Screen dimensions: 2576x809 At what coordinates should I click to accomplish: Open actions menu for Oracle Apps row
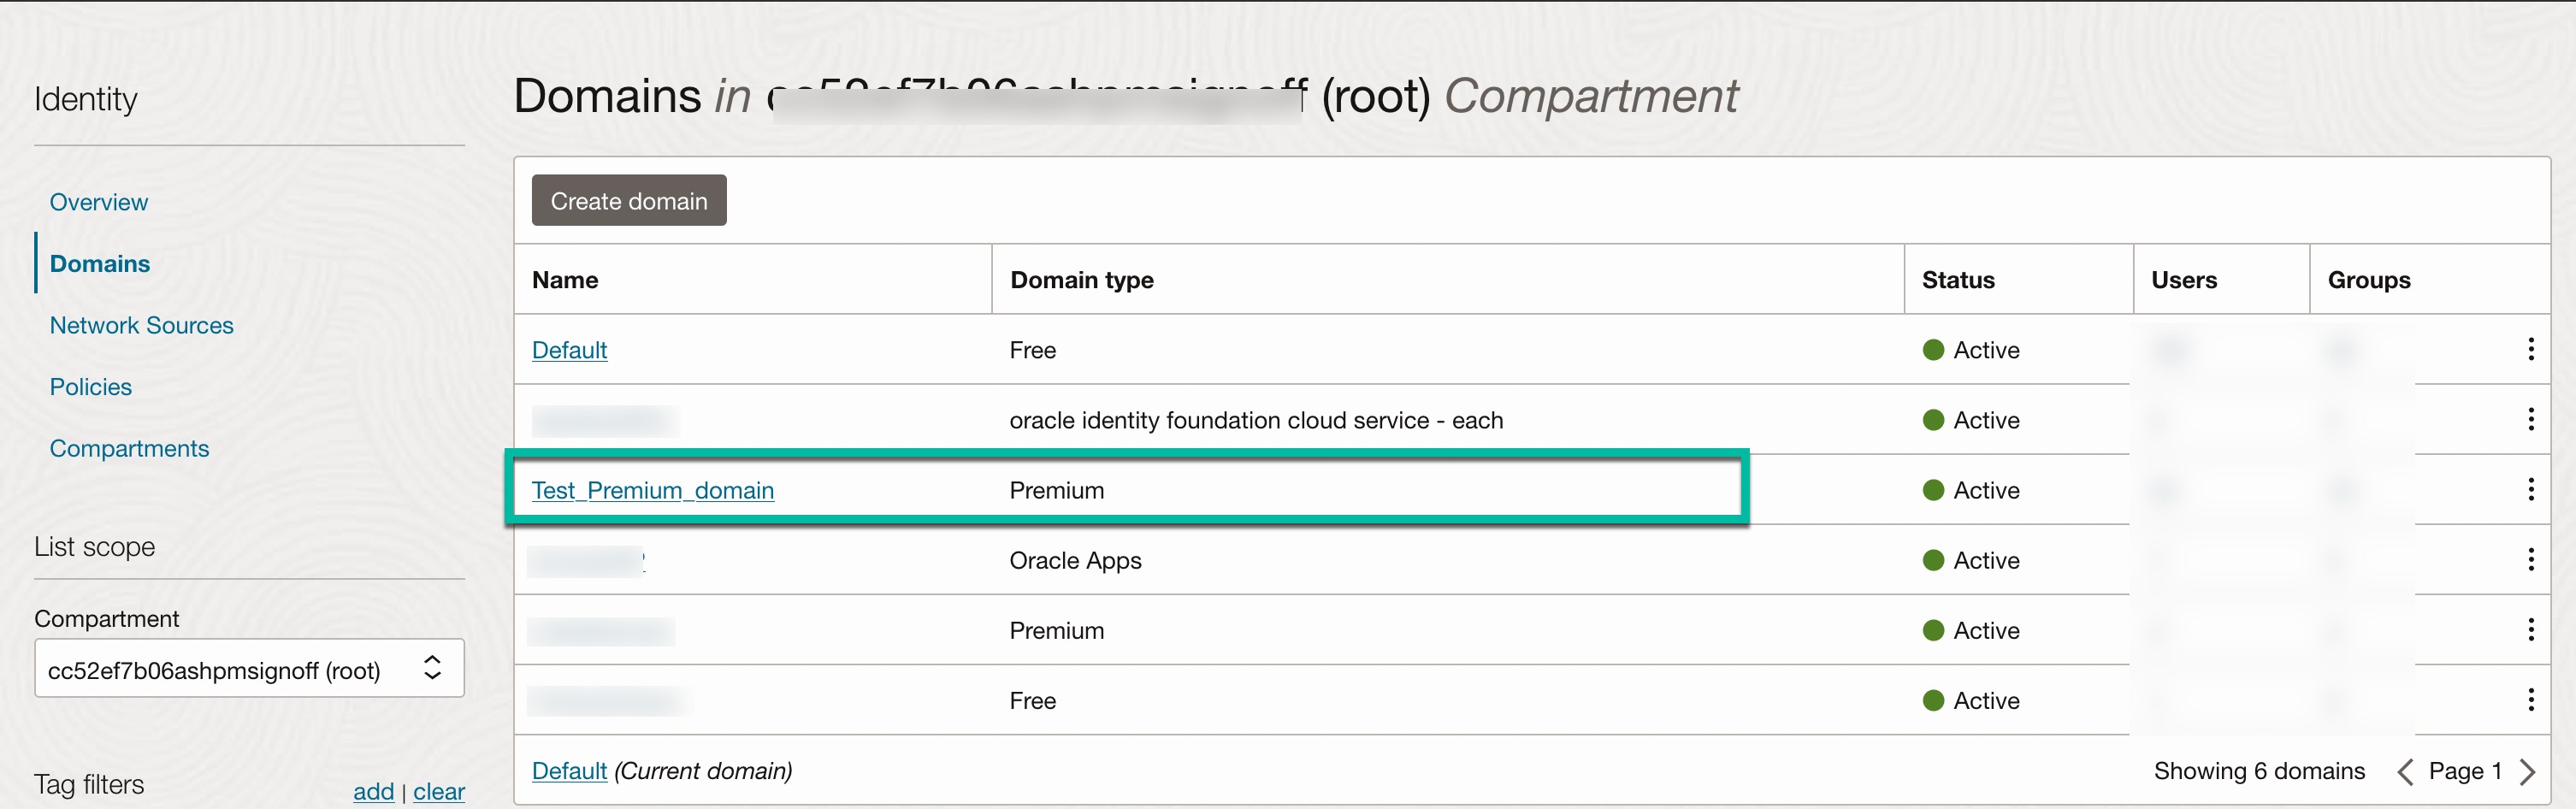click(2530, 559)
